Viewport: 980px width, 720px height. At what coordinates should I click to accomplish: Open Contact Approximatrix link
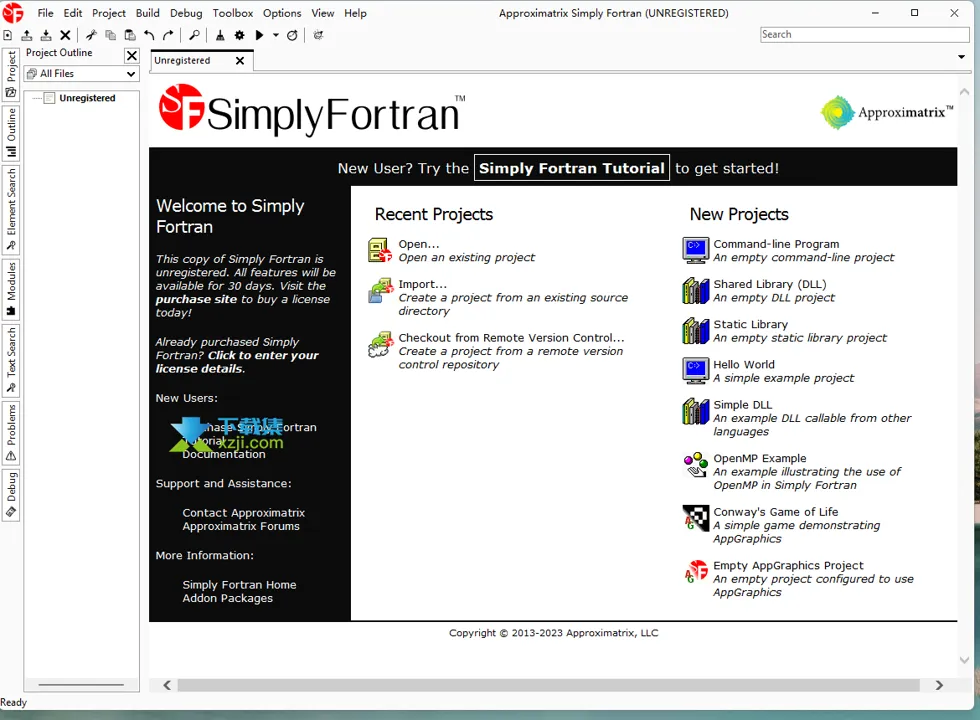244,512
